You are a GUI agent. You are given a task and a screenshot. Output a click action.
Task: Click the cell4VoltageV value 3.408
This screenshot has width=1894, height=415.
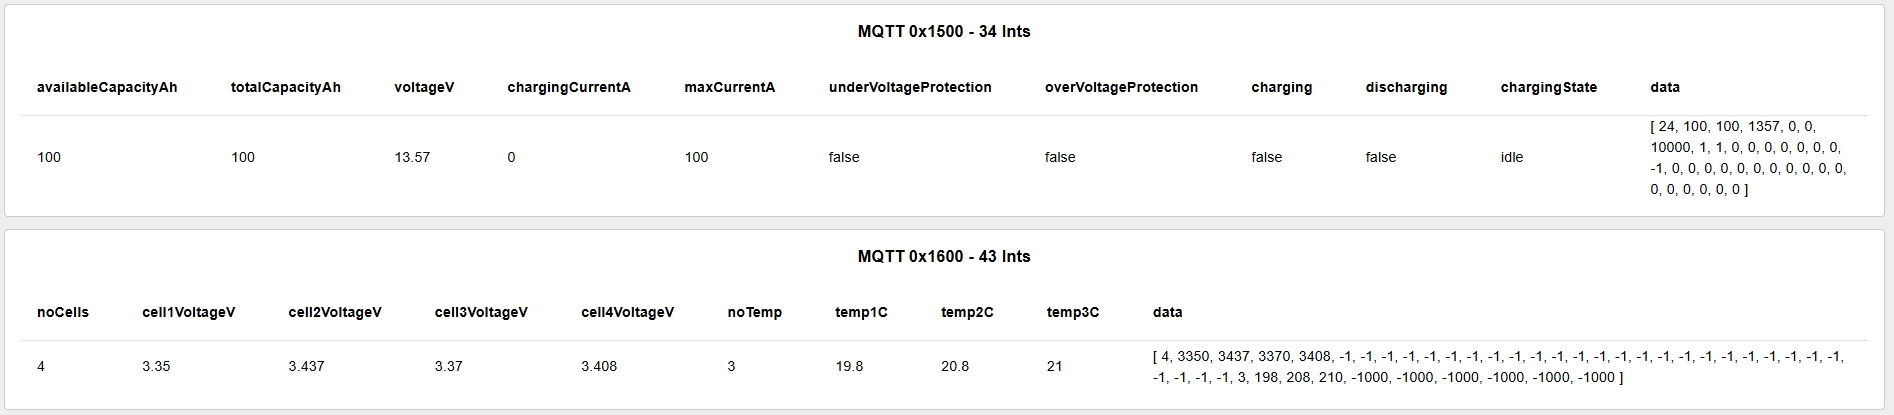[x=598, y=366]
